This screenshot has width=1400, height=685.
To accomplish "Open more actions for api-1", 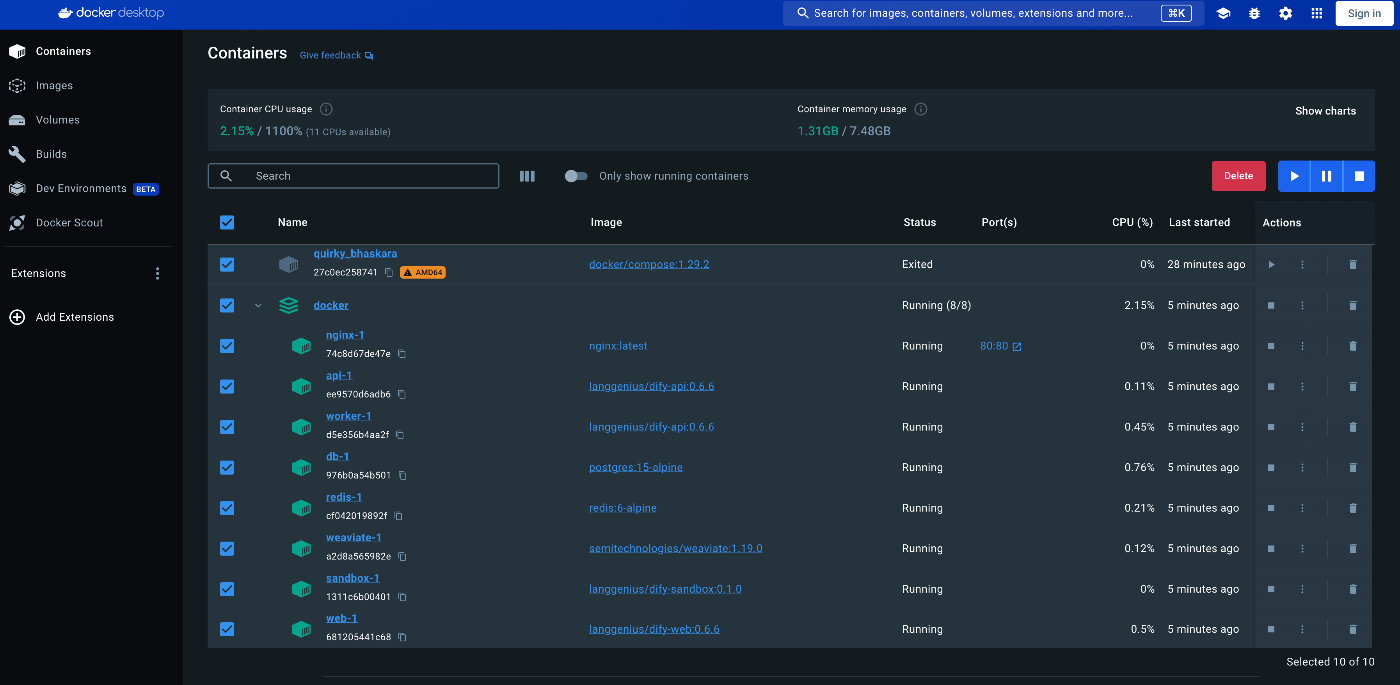I will pos(1302,386).
